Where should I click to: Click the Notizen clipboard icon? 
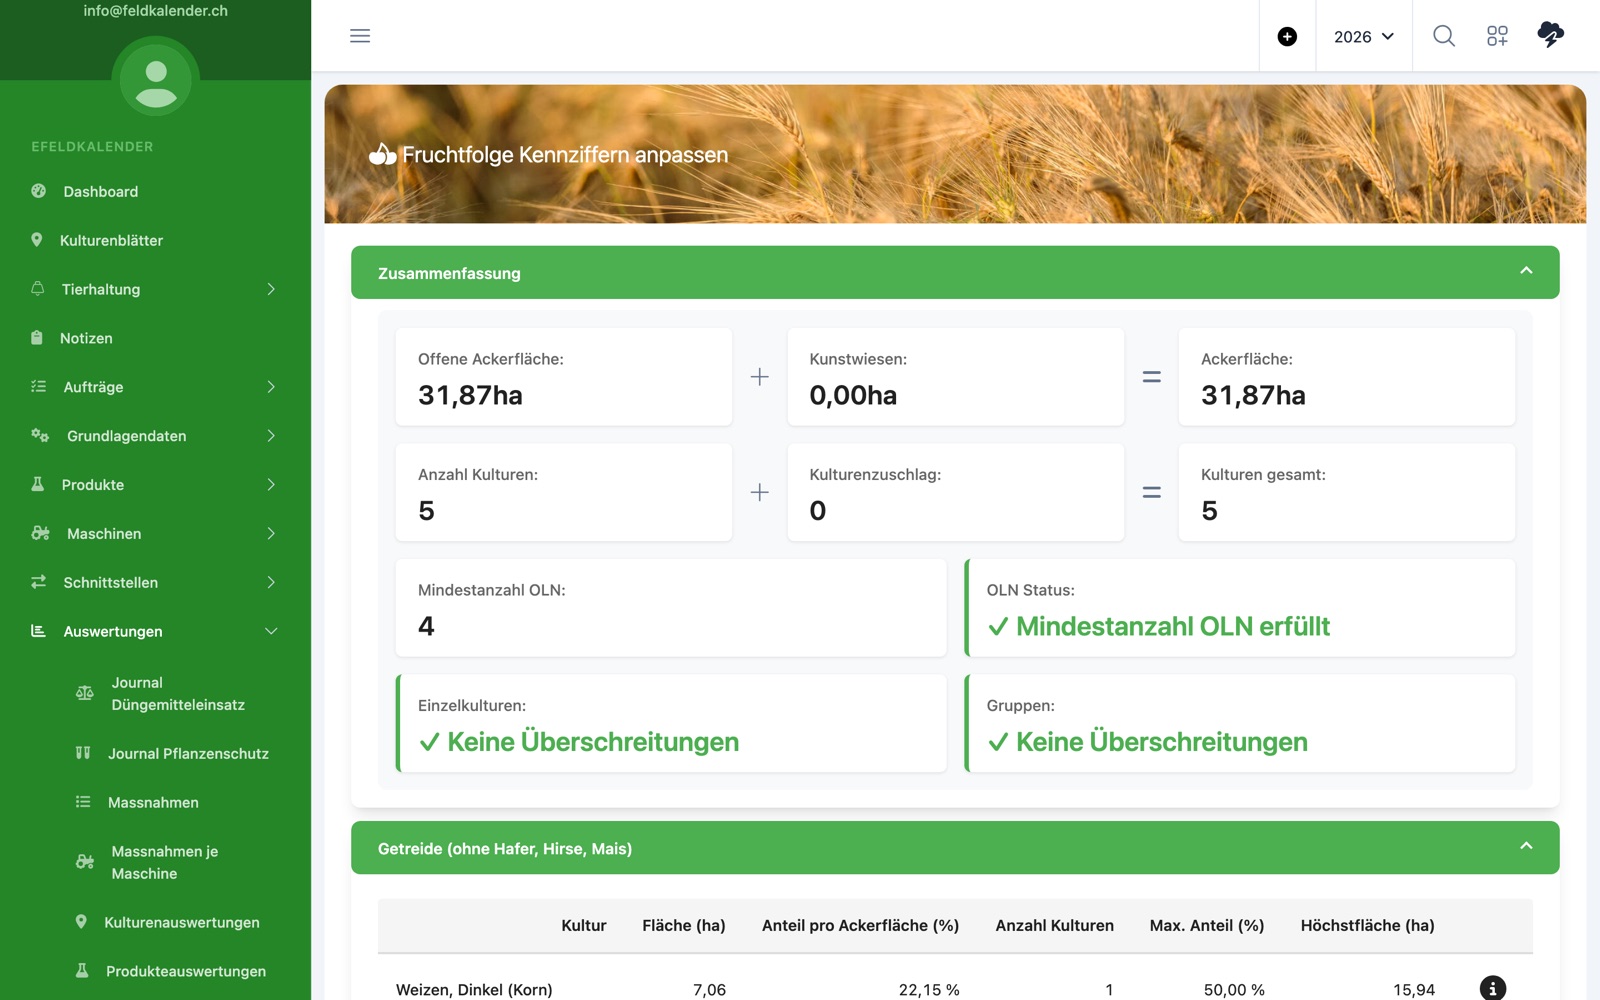[x=37, y=337]
